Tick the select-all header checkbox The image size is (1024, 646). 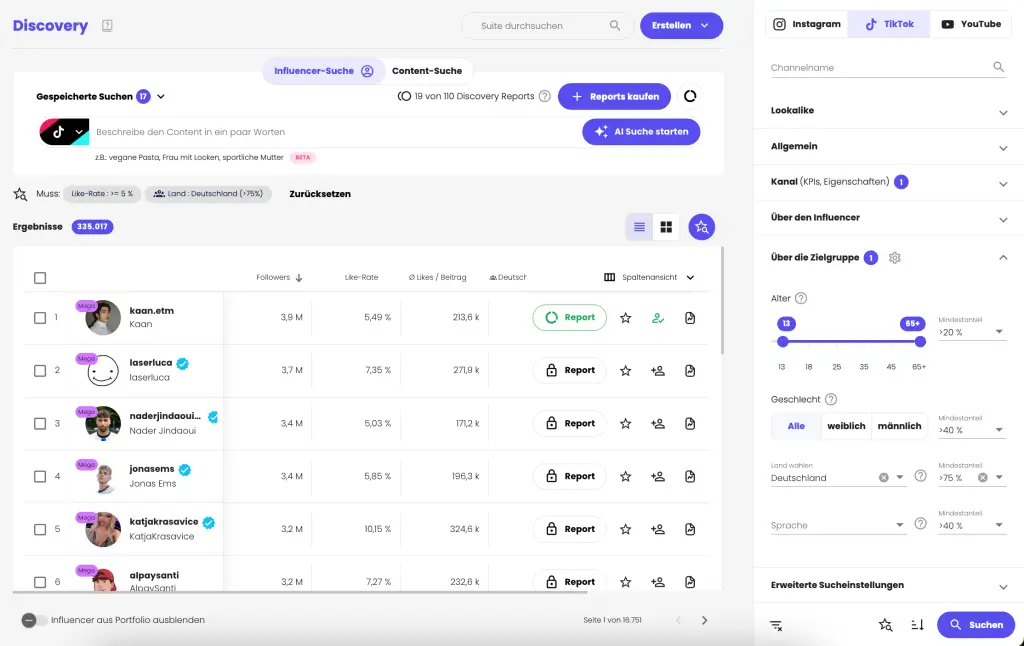[40, 278]
